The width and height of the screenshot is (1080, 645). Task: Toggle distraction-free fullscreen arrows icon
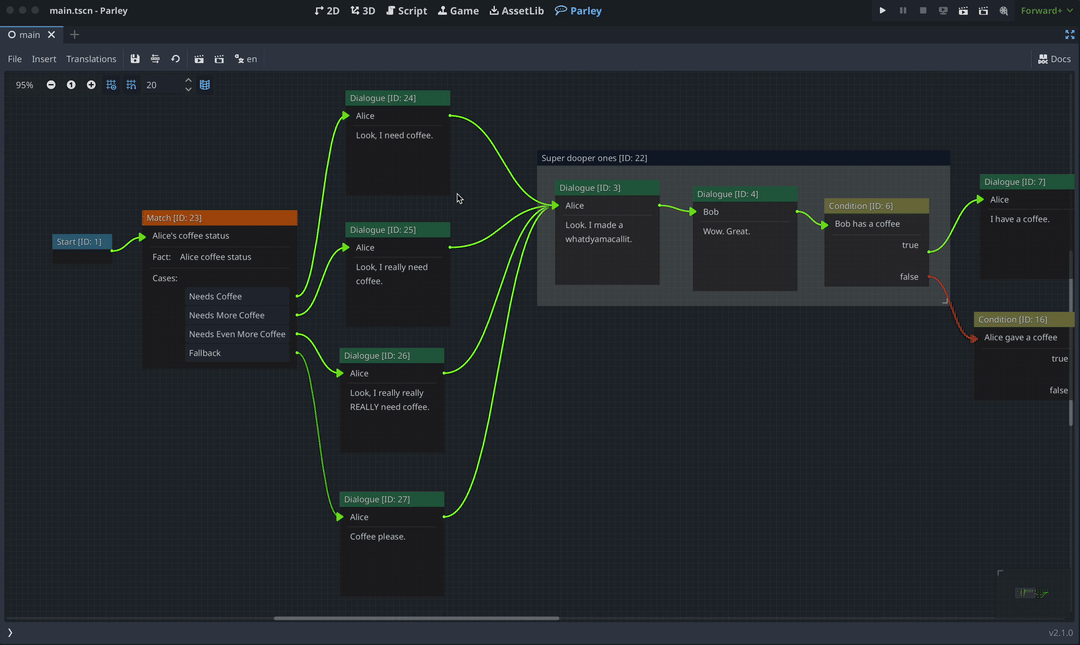point(1069,34)
